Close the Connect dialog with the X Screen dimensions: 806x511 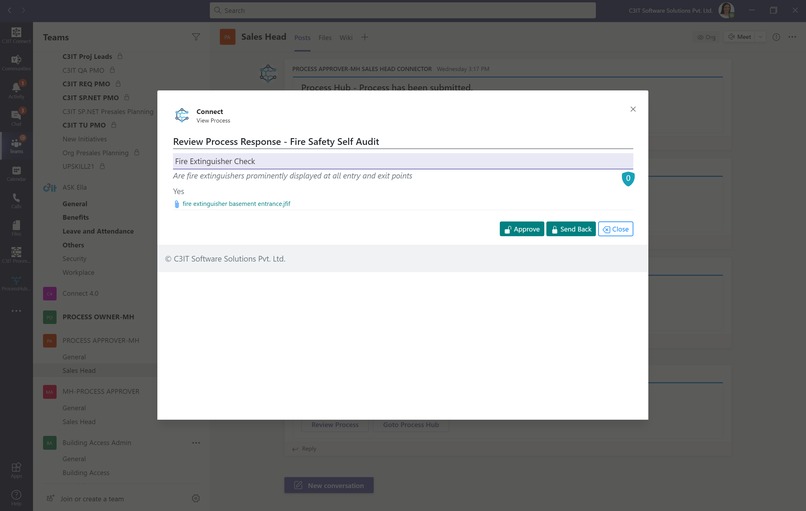pyautogui.click(x=633, y=109)
